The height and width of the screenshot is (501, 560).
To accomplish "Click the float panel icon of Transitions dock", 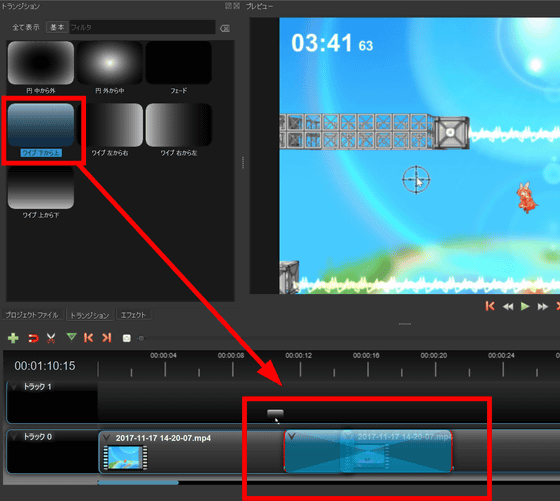I will coord(228,6).
